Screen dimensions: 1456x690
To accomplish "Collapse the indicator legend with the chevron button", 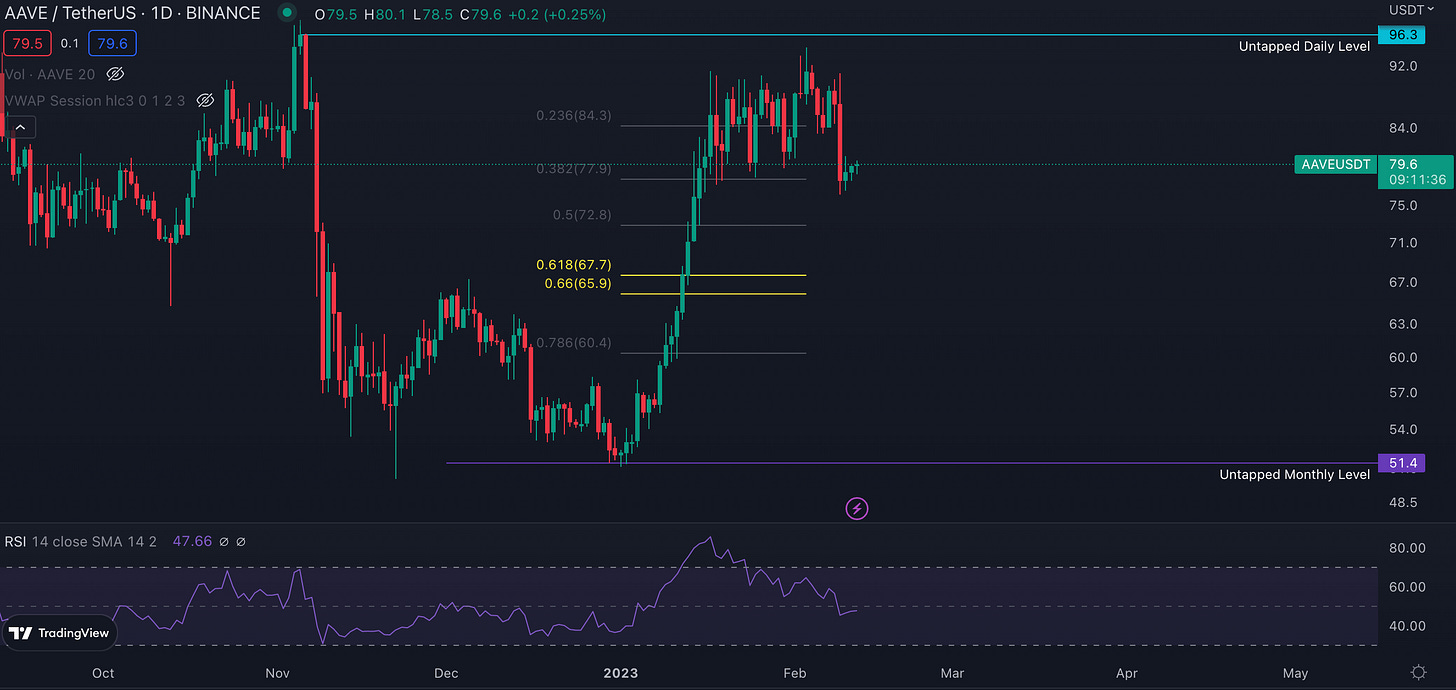I will pyautogui.click(x=20, y=127).
